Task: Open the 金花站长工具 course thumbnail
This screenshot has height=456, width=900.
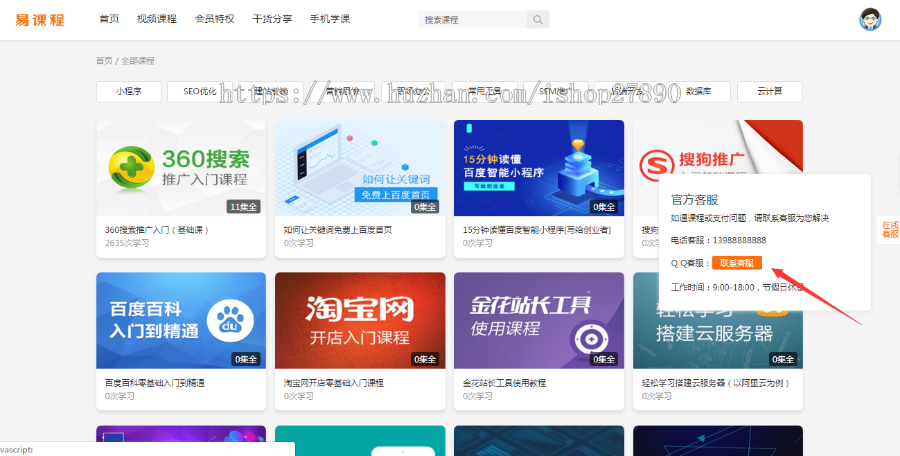Action: click(x=539, y=319)
